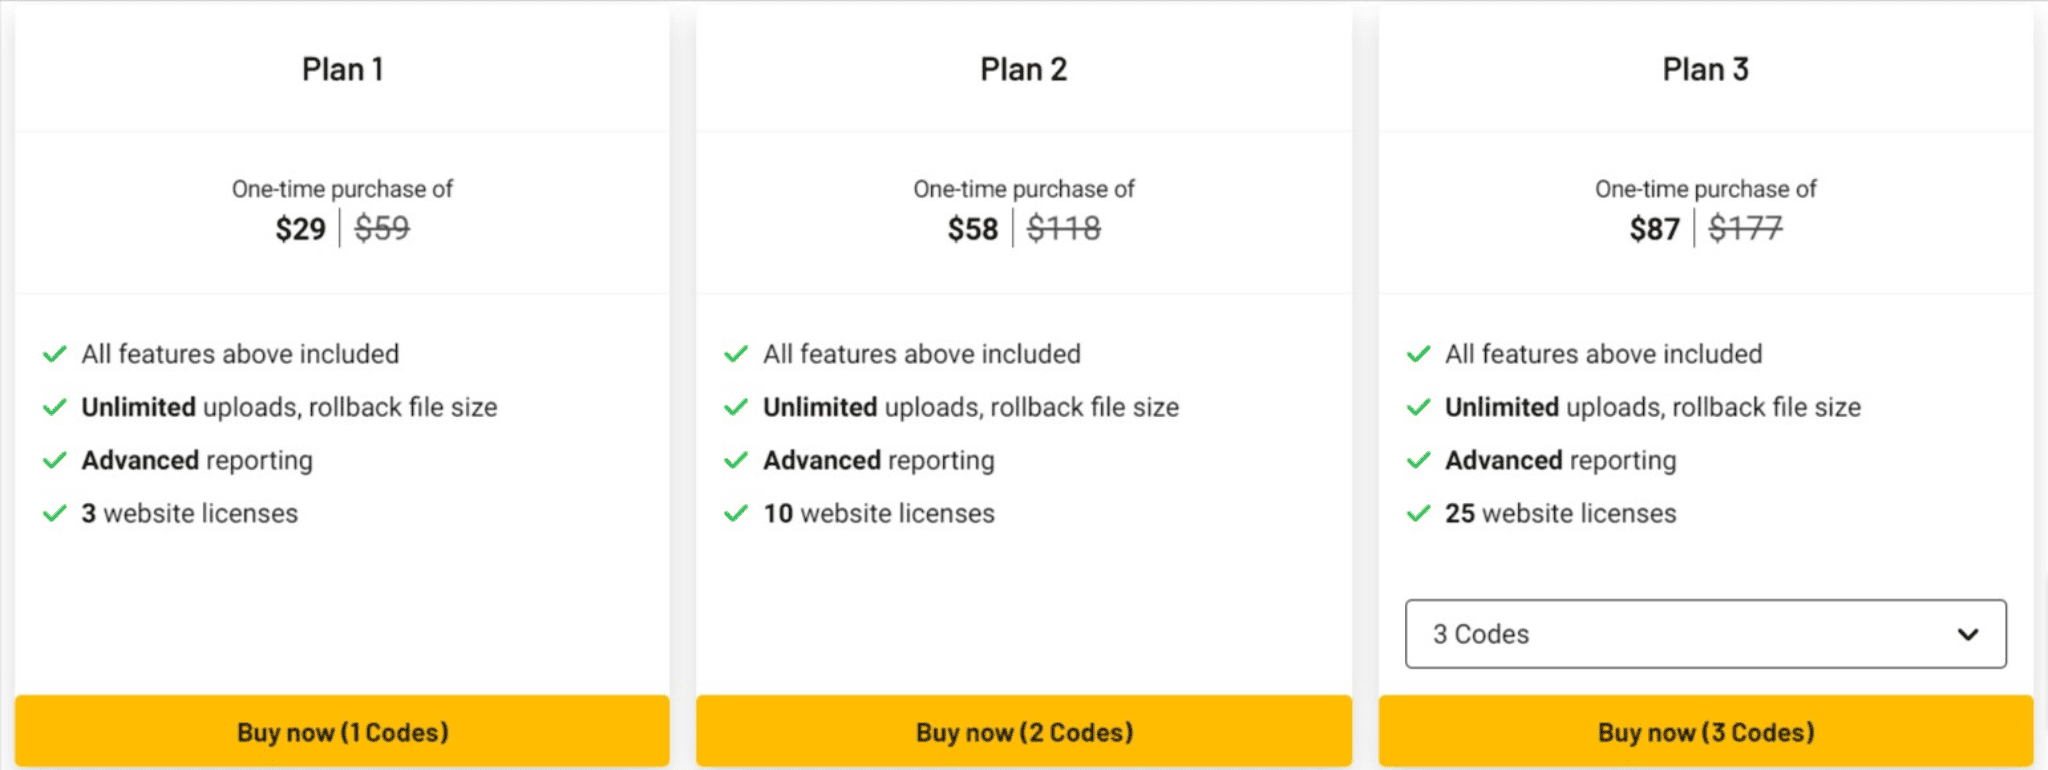The height and width of the screenshot is (770, 2048).
Task: Click green checkmark beside 3 website licenses
Action: pyautogui.click(x=55, y=514)
